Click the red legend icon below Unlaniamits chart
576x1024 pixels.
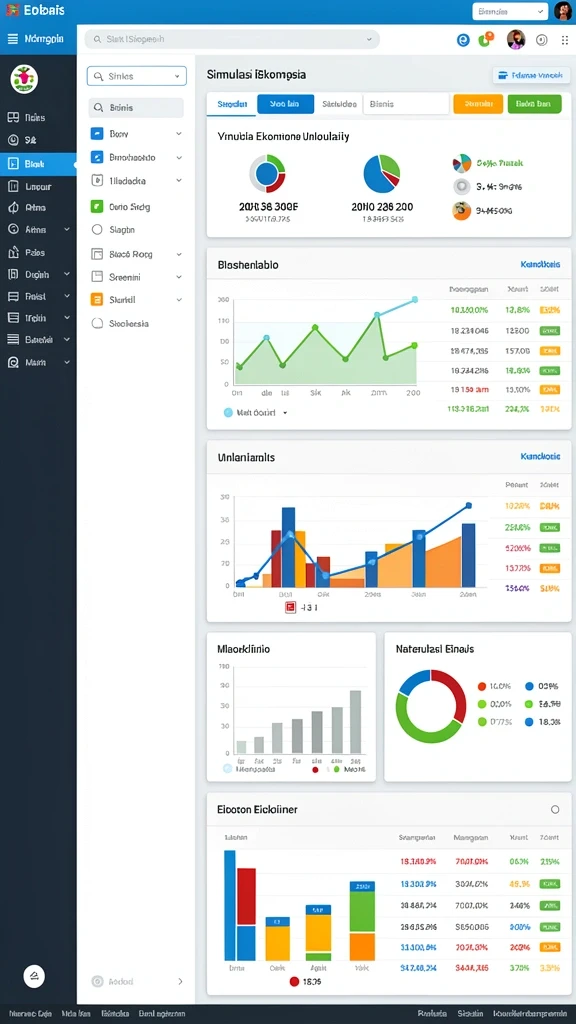pyautogui.click(x=291, y=607)
